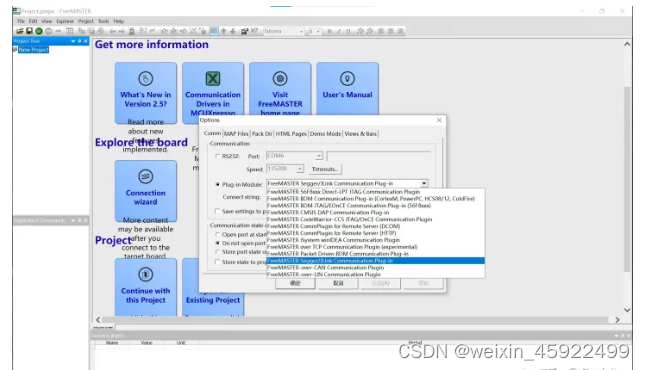This screenshot has width=645, height=370.
Task: Switch to the Demo Mode tab
Action: click(325, 134)
